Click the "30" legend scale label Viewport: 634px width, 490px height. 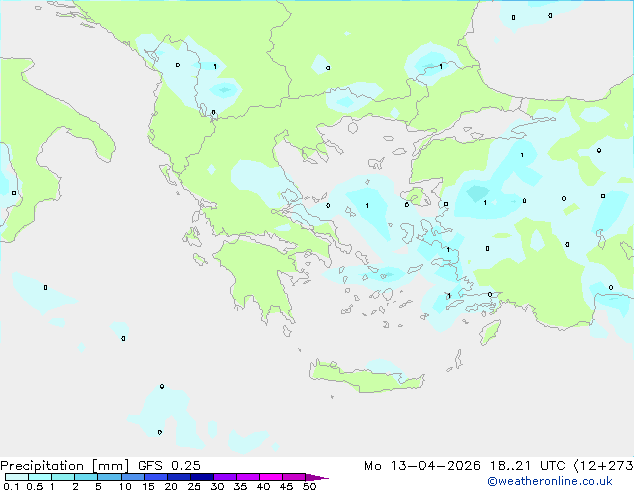217,486
